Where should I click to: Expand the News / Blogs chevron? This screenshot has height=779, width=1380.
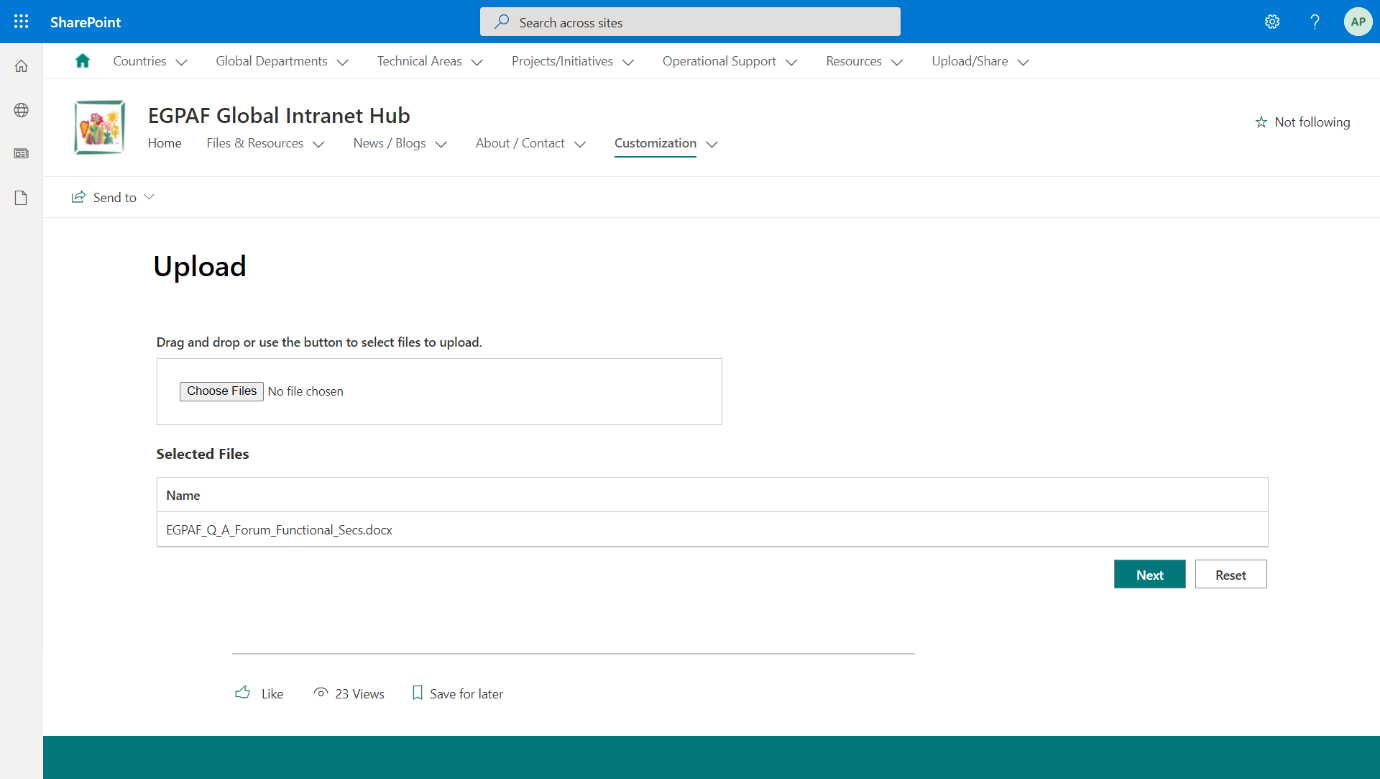(441, 144)
